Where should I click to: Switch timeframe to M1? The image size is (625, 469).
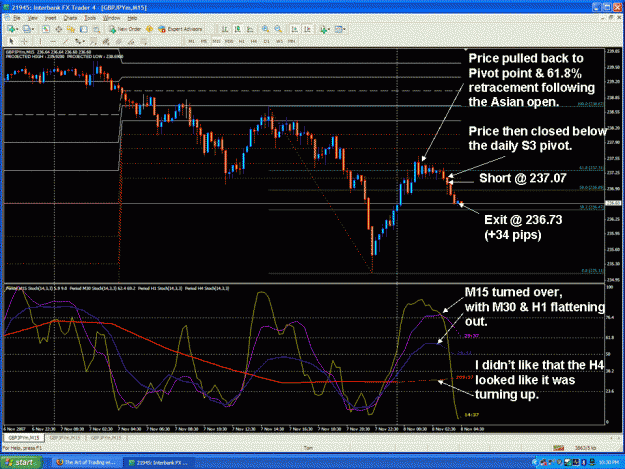click(191, 41)
